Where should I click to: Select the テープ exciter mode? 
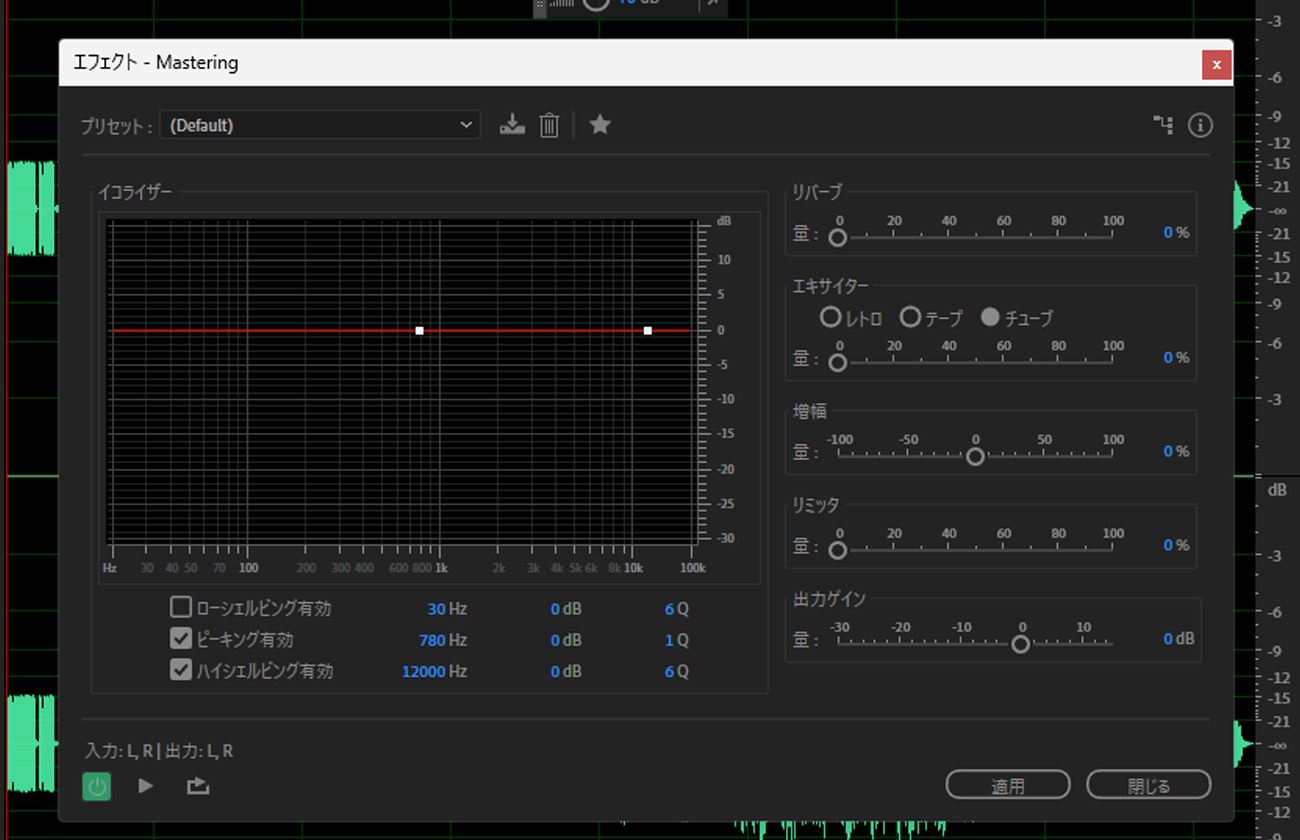910,317
